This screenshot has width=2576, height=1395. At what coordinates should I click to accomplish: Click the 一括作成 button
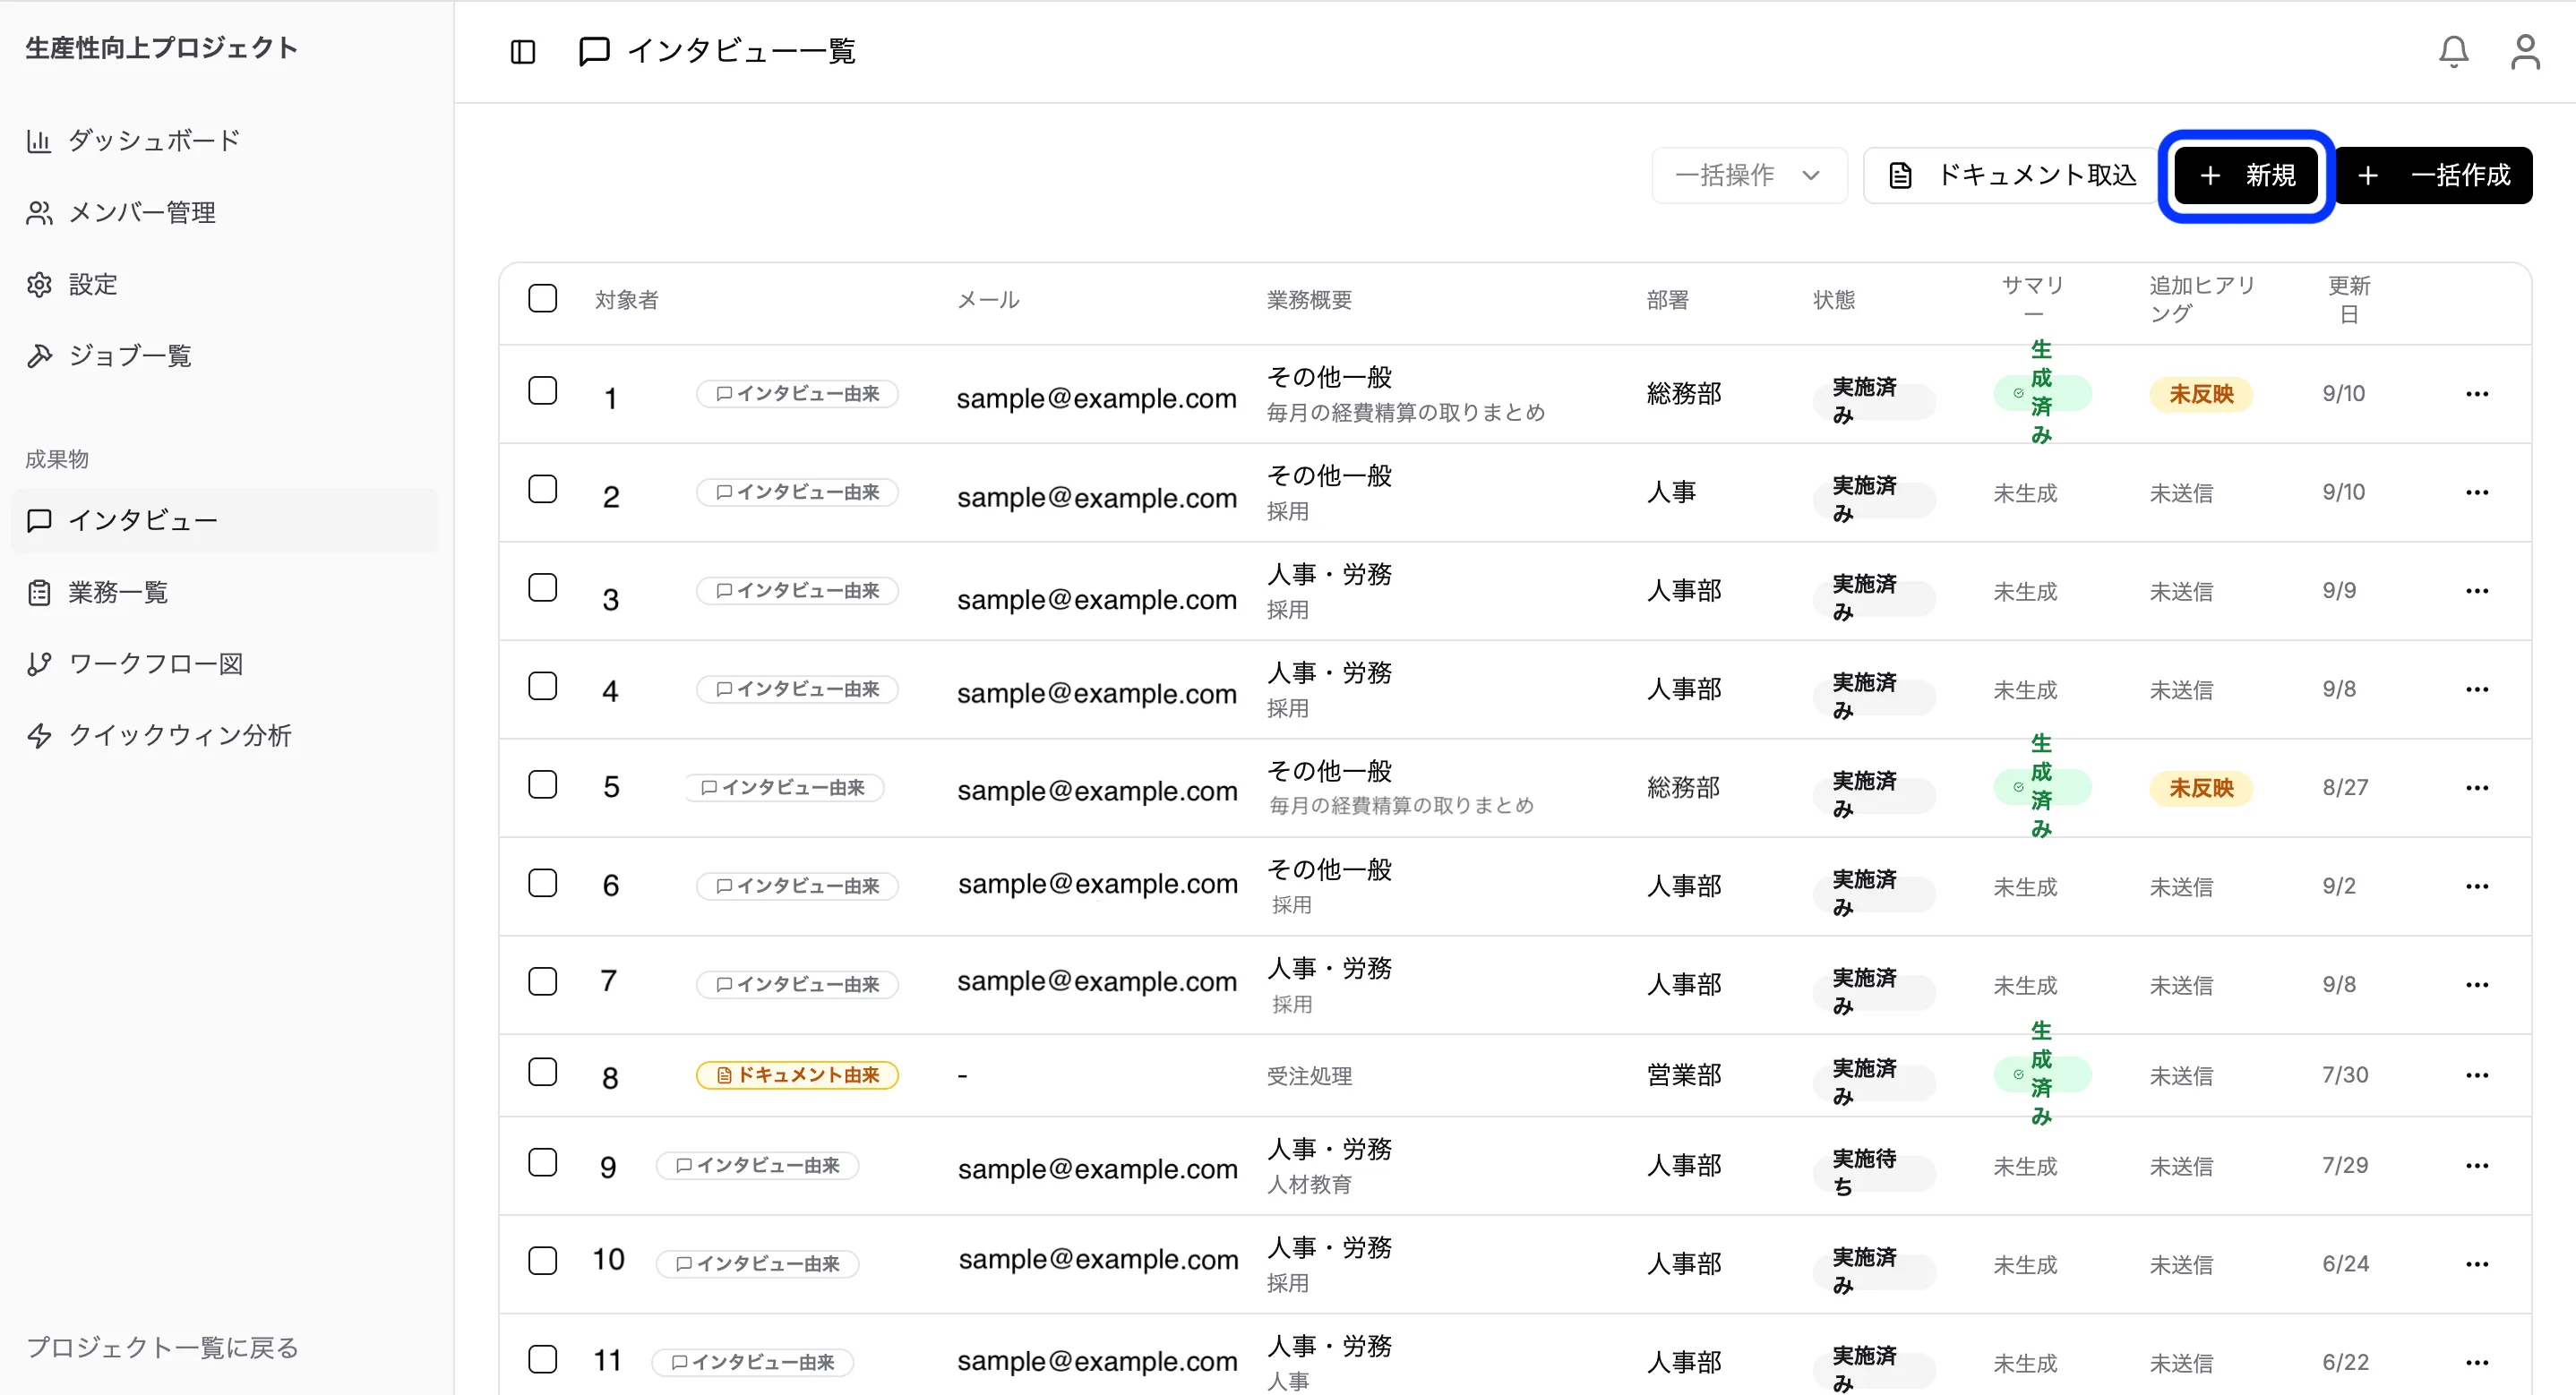2434,175
